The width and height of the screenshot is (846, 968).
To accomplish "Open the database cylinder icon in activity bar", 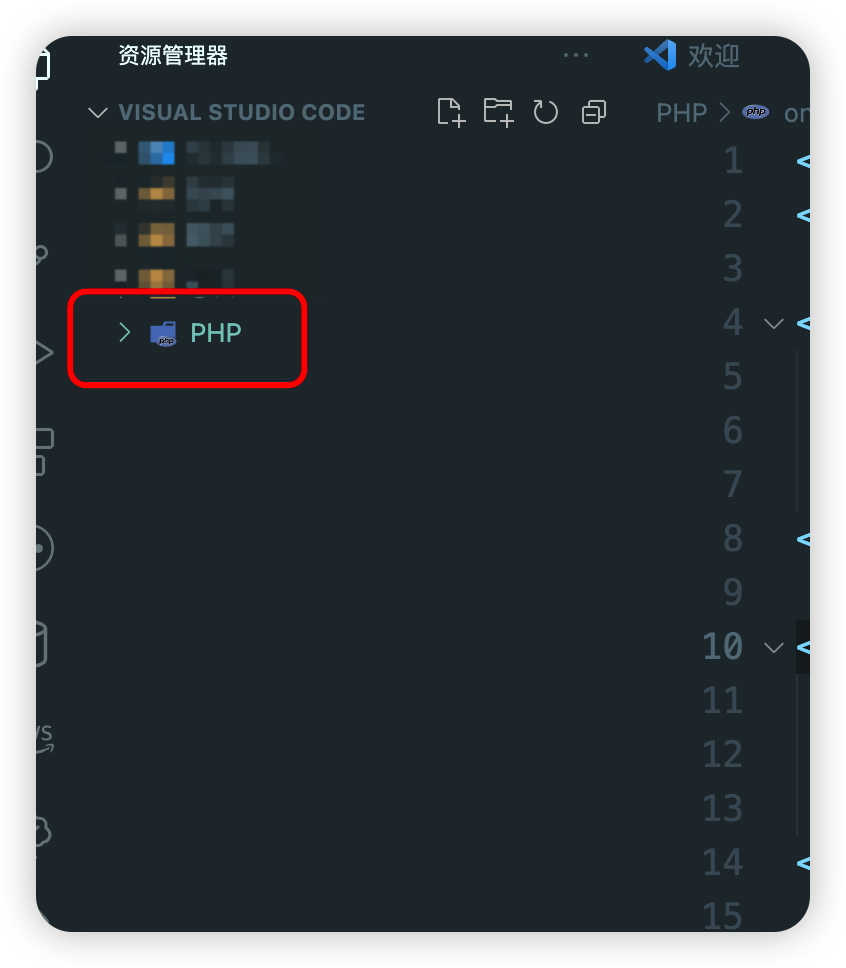I will pos(42,645).
